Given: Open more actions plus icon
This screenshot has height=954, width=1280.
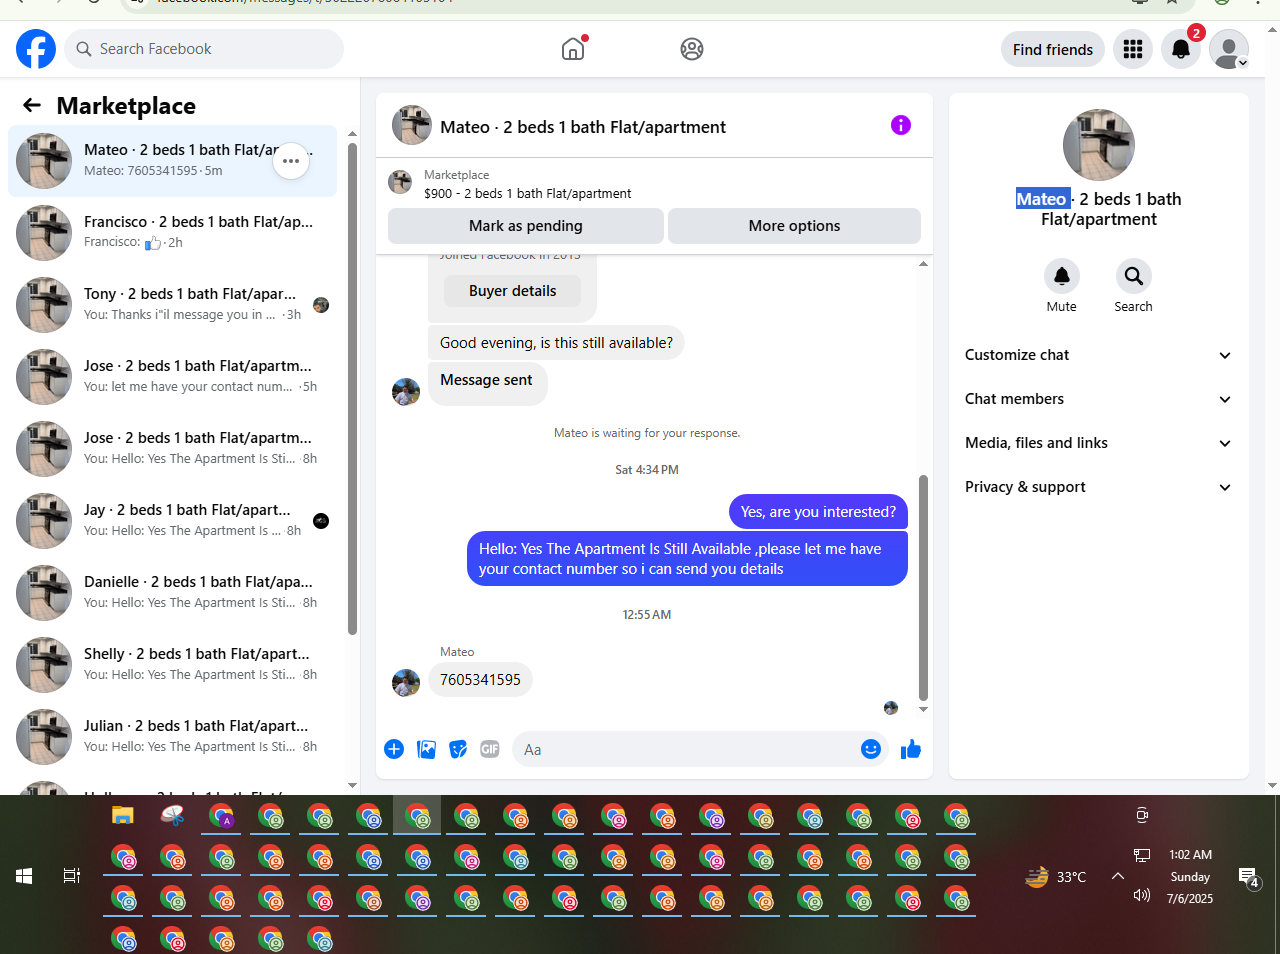Looking at the screenshot, I should click(x=394, y=749).
